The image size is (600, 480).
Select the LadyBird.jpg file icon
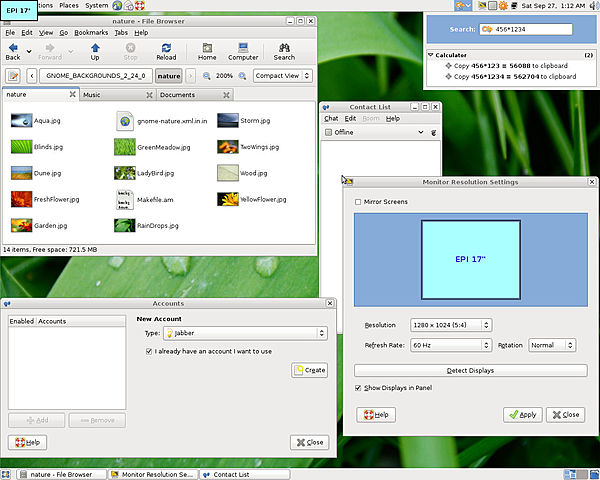pos(125,173)
